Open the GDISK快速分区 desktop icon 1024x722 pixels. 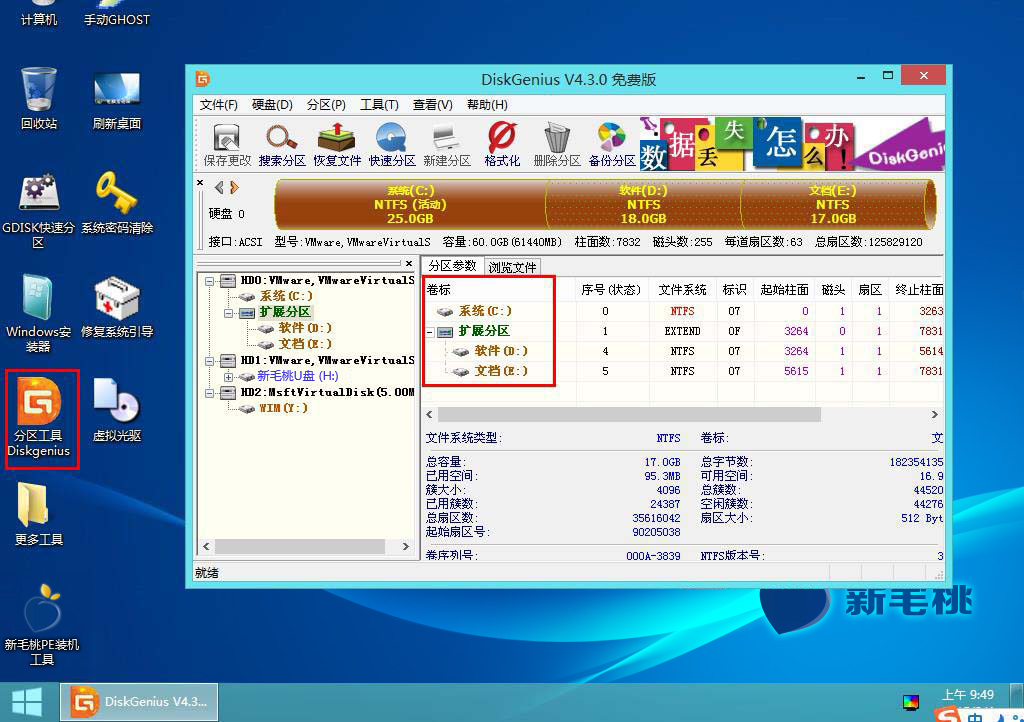tap(39, 210)
